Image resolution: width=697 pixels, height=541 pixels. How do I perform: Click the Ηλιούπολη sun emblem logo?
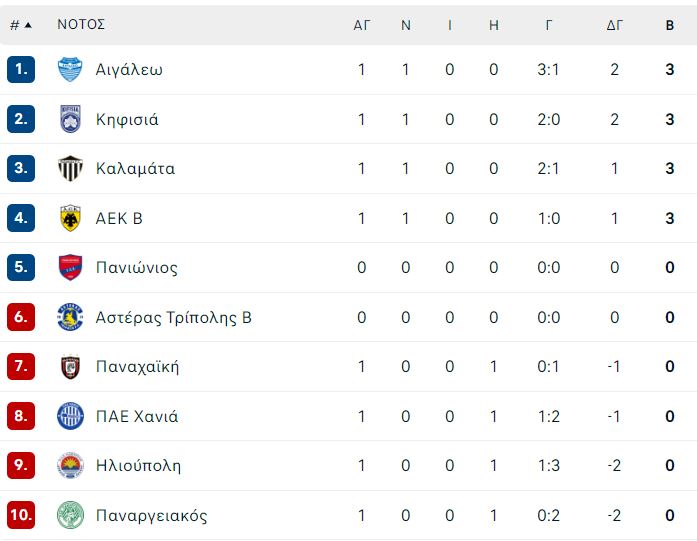pos(70,465)
